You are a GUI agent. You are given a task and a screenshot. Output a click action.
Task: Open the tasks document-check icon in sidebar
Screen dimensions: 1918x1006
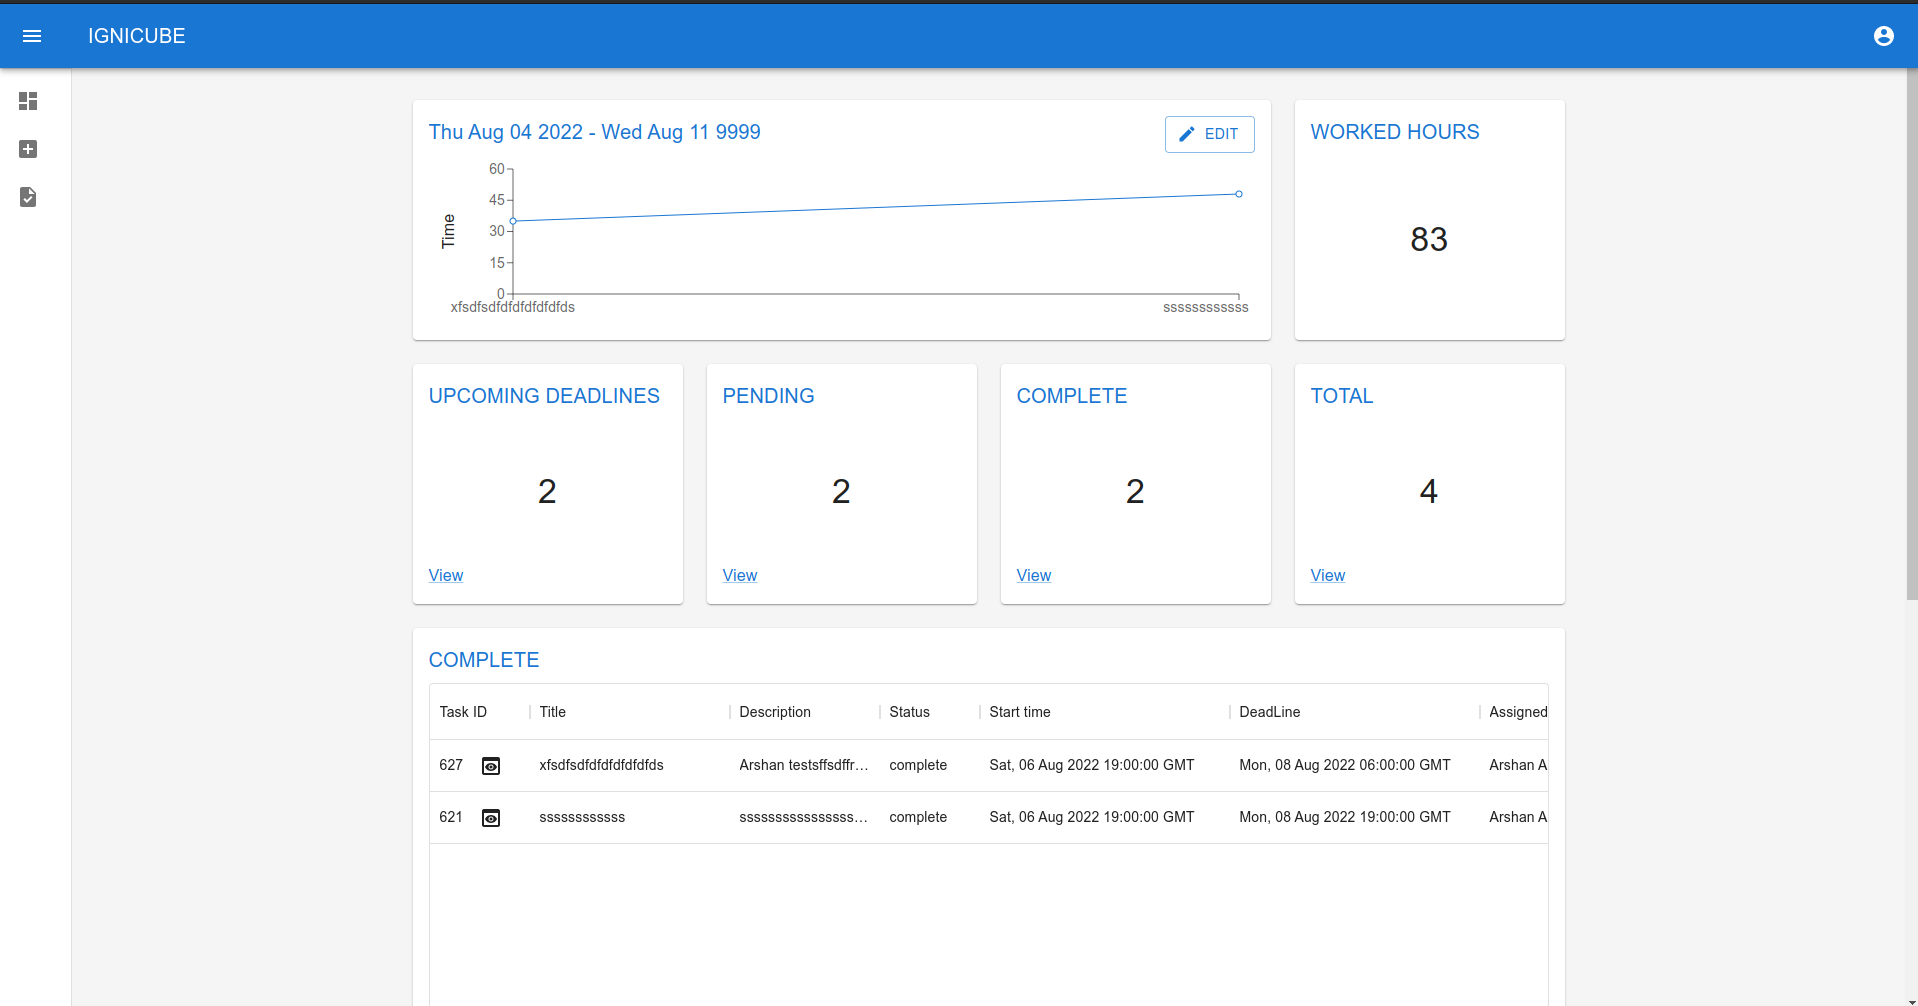click(x=28, y=197)
